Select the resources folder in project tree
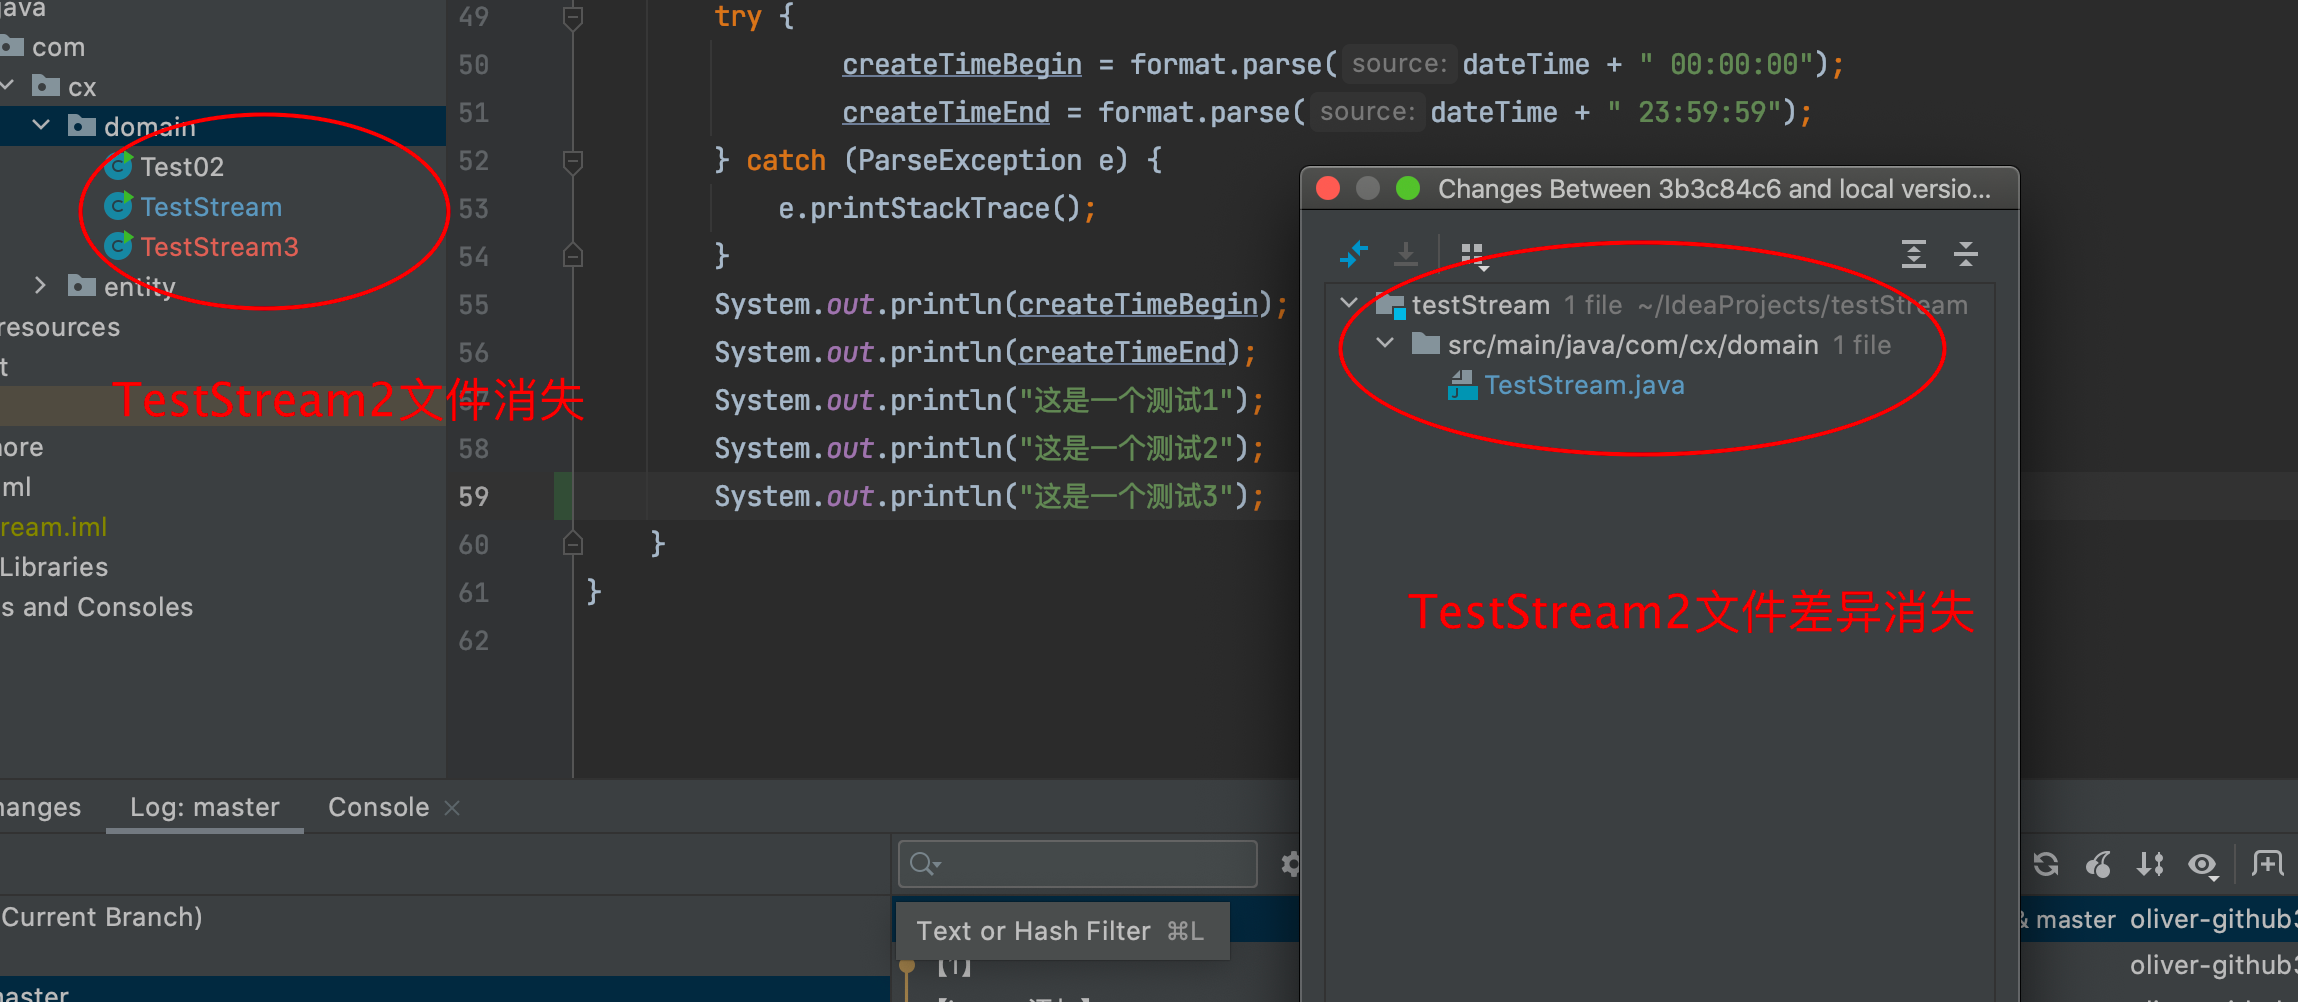 tap(60, 327)
